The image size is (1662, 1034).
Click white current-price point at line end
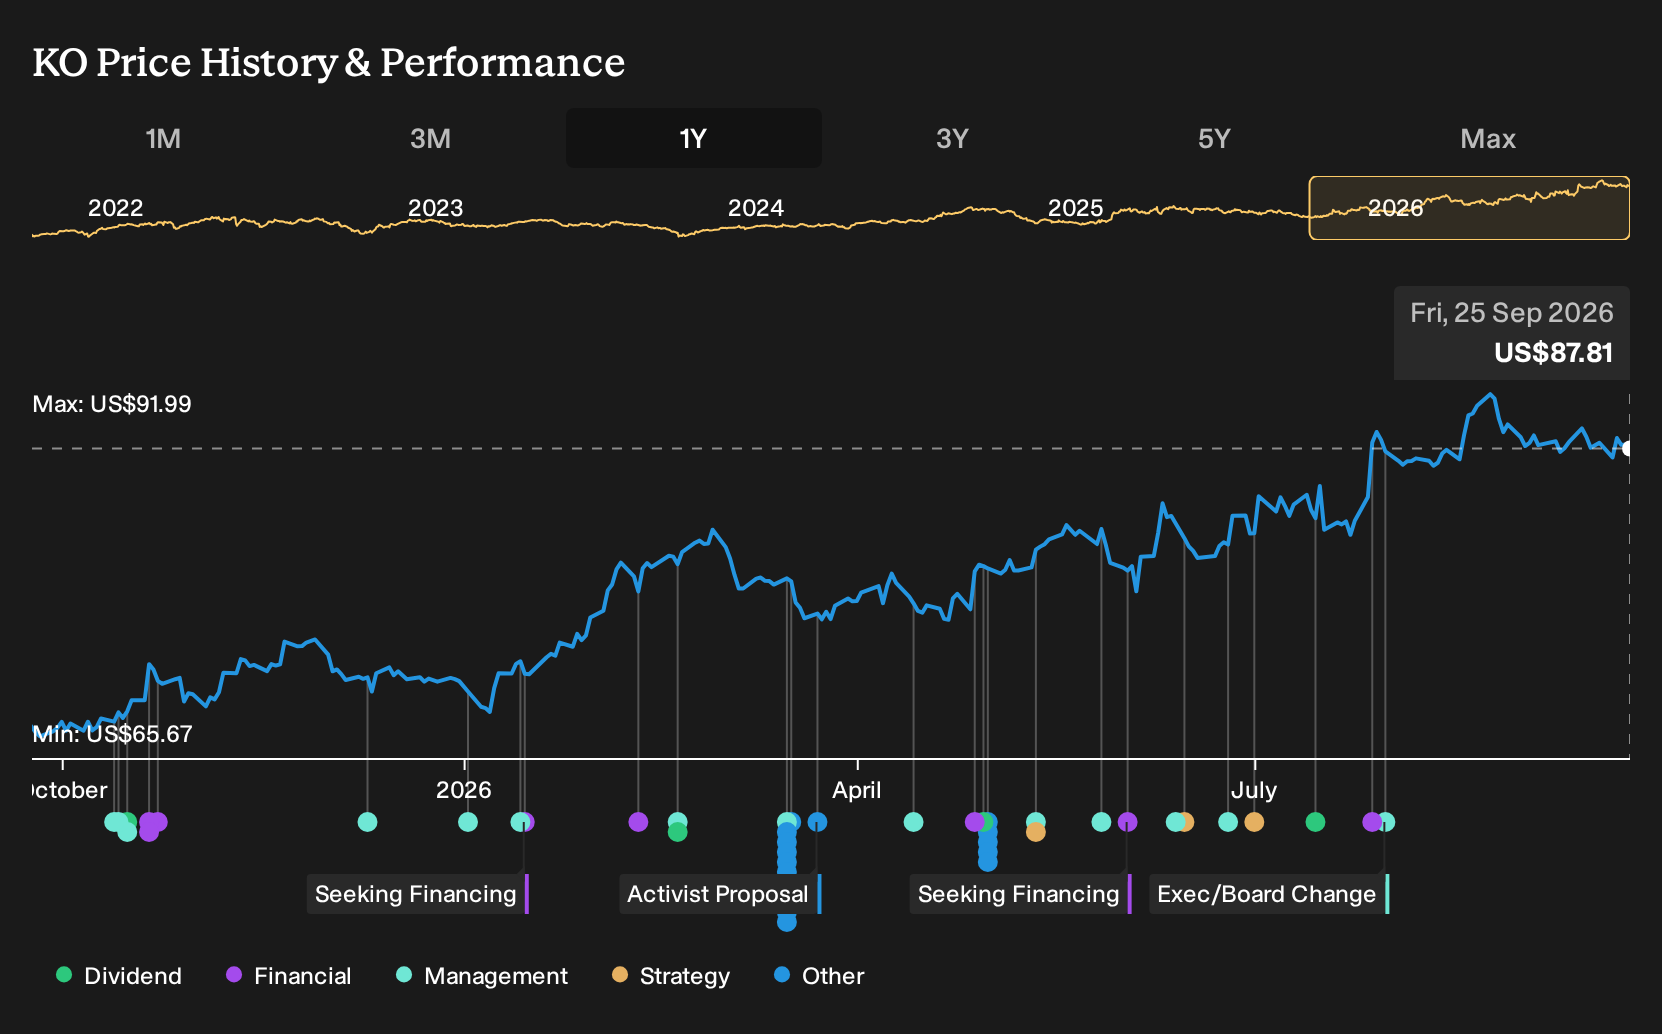pyautogui.click(x=1627, y=448)
